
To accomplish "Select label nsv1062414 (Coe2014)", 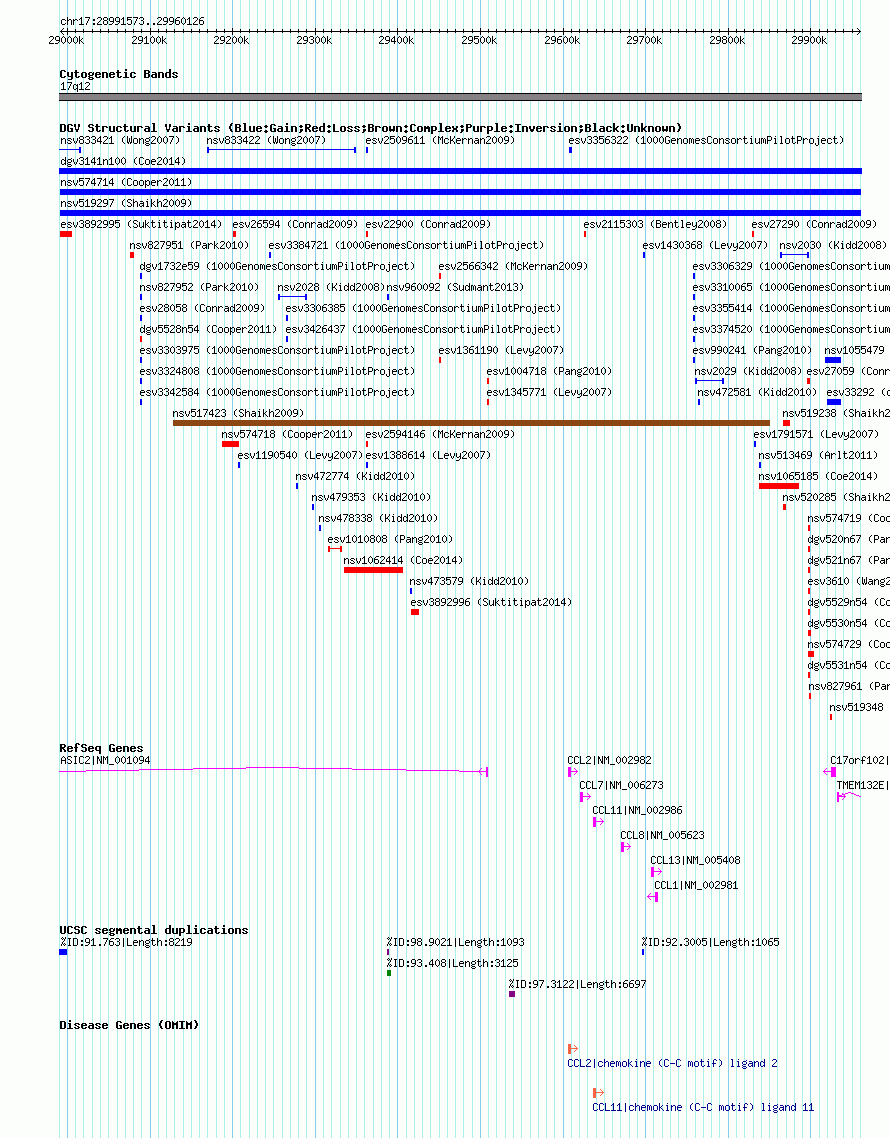I will pos(403,560).
